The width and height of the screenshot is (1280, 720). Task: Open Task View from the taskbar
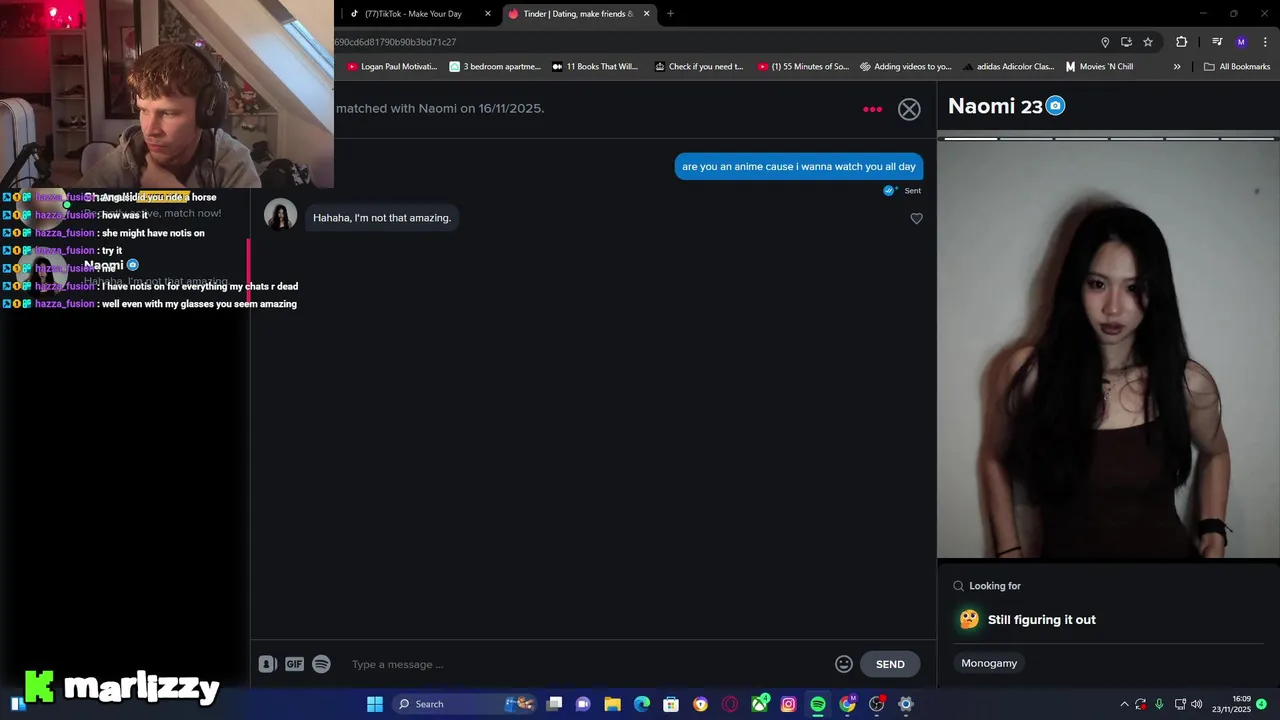tap(554, 704)
